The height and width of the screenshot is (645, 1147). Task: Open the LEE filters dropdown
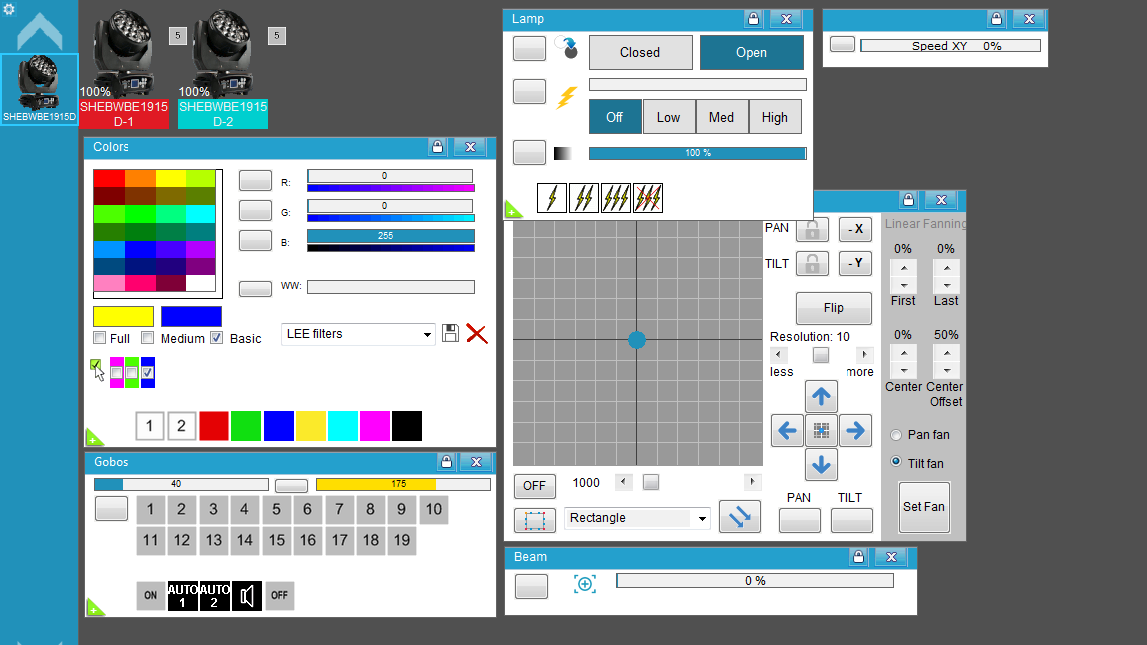(x=358, y=334)
